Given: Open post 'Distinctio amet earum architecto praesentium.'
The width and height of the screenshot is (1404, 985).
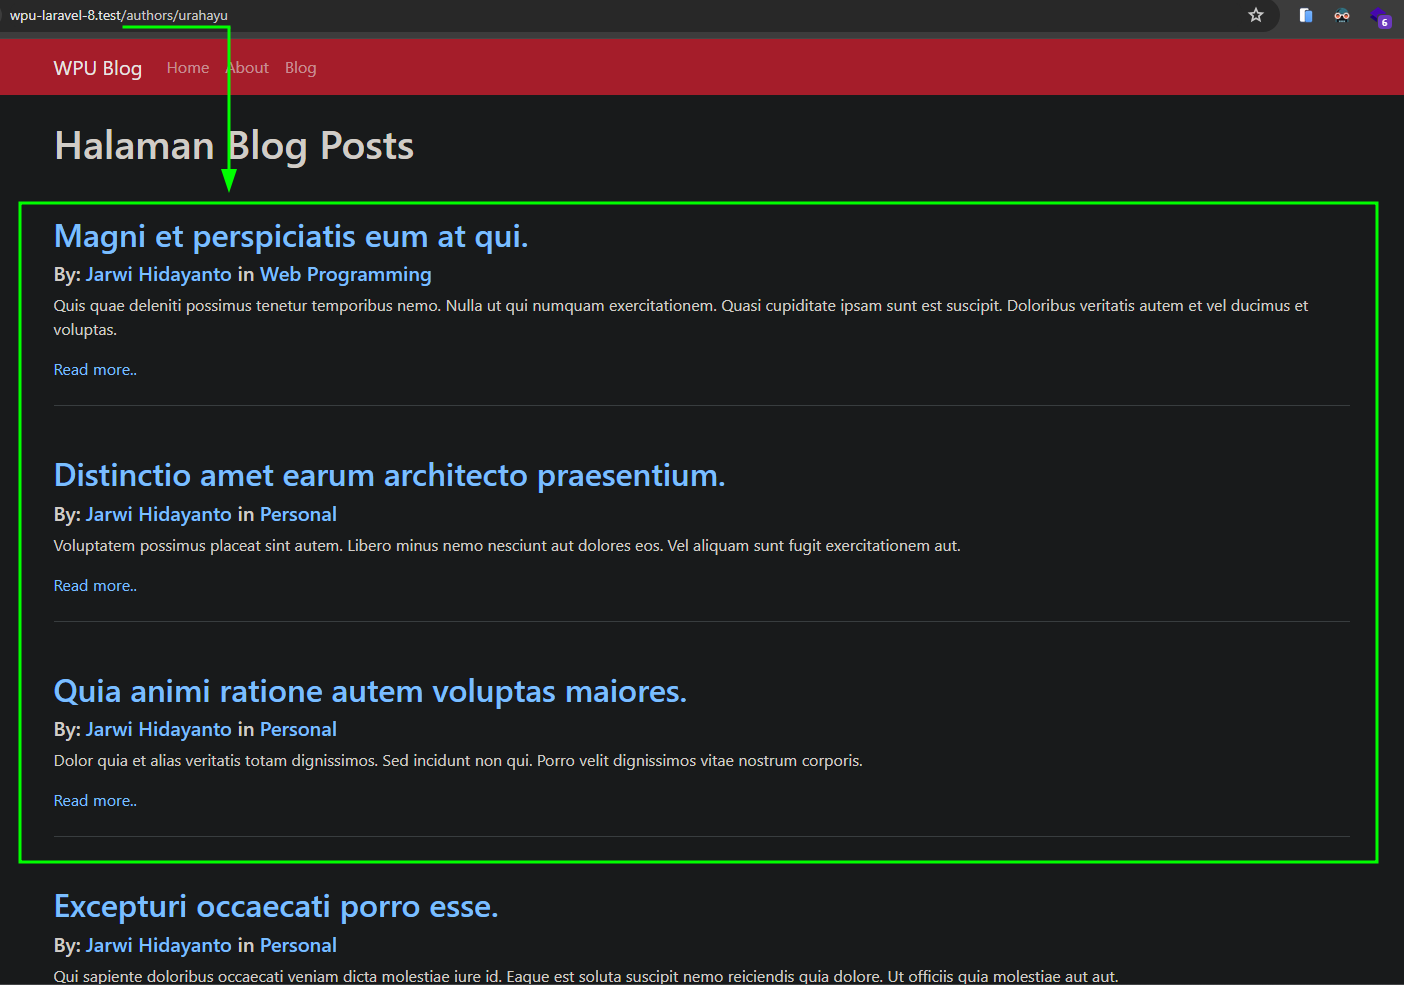Looking at the screenshot, I should point(389,476).
